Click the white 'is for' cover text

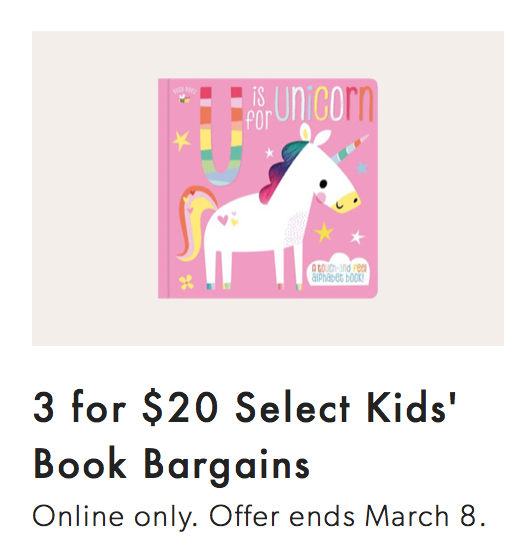point(259,108)
